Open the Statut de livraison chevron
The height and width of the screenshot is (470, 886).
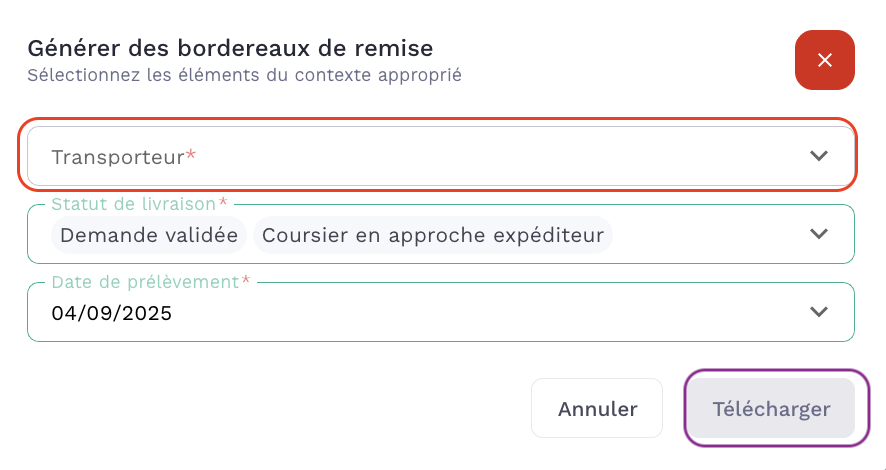point(819,234)
